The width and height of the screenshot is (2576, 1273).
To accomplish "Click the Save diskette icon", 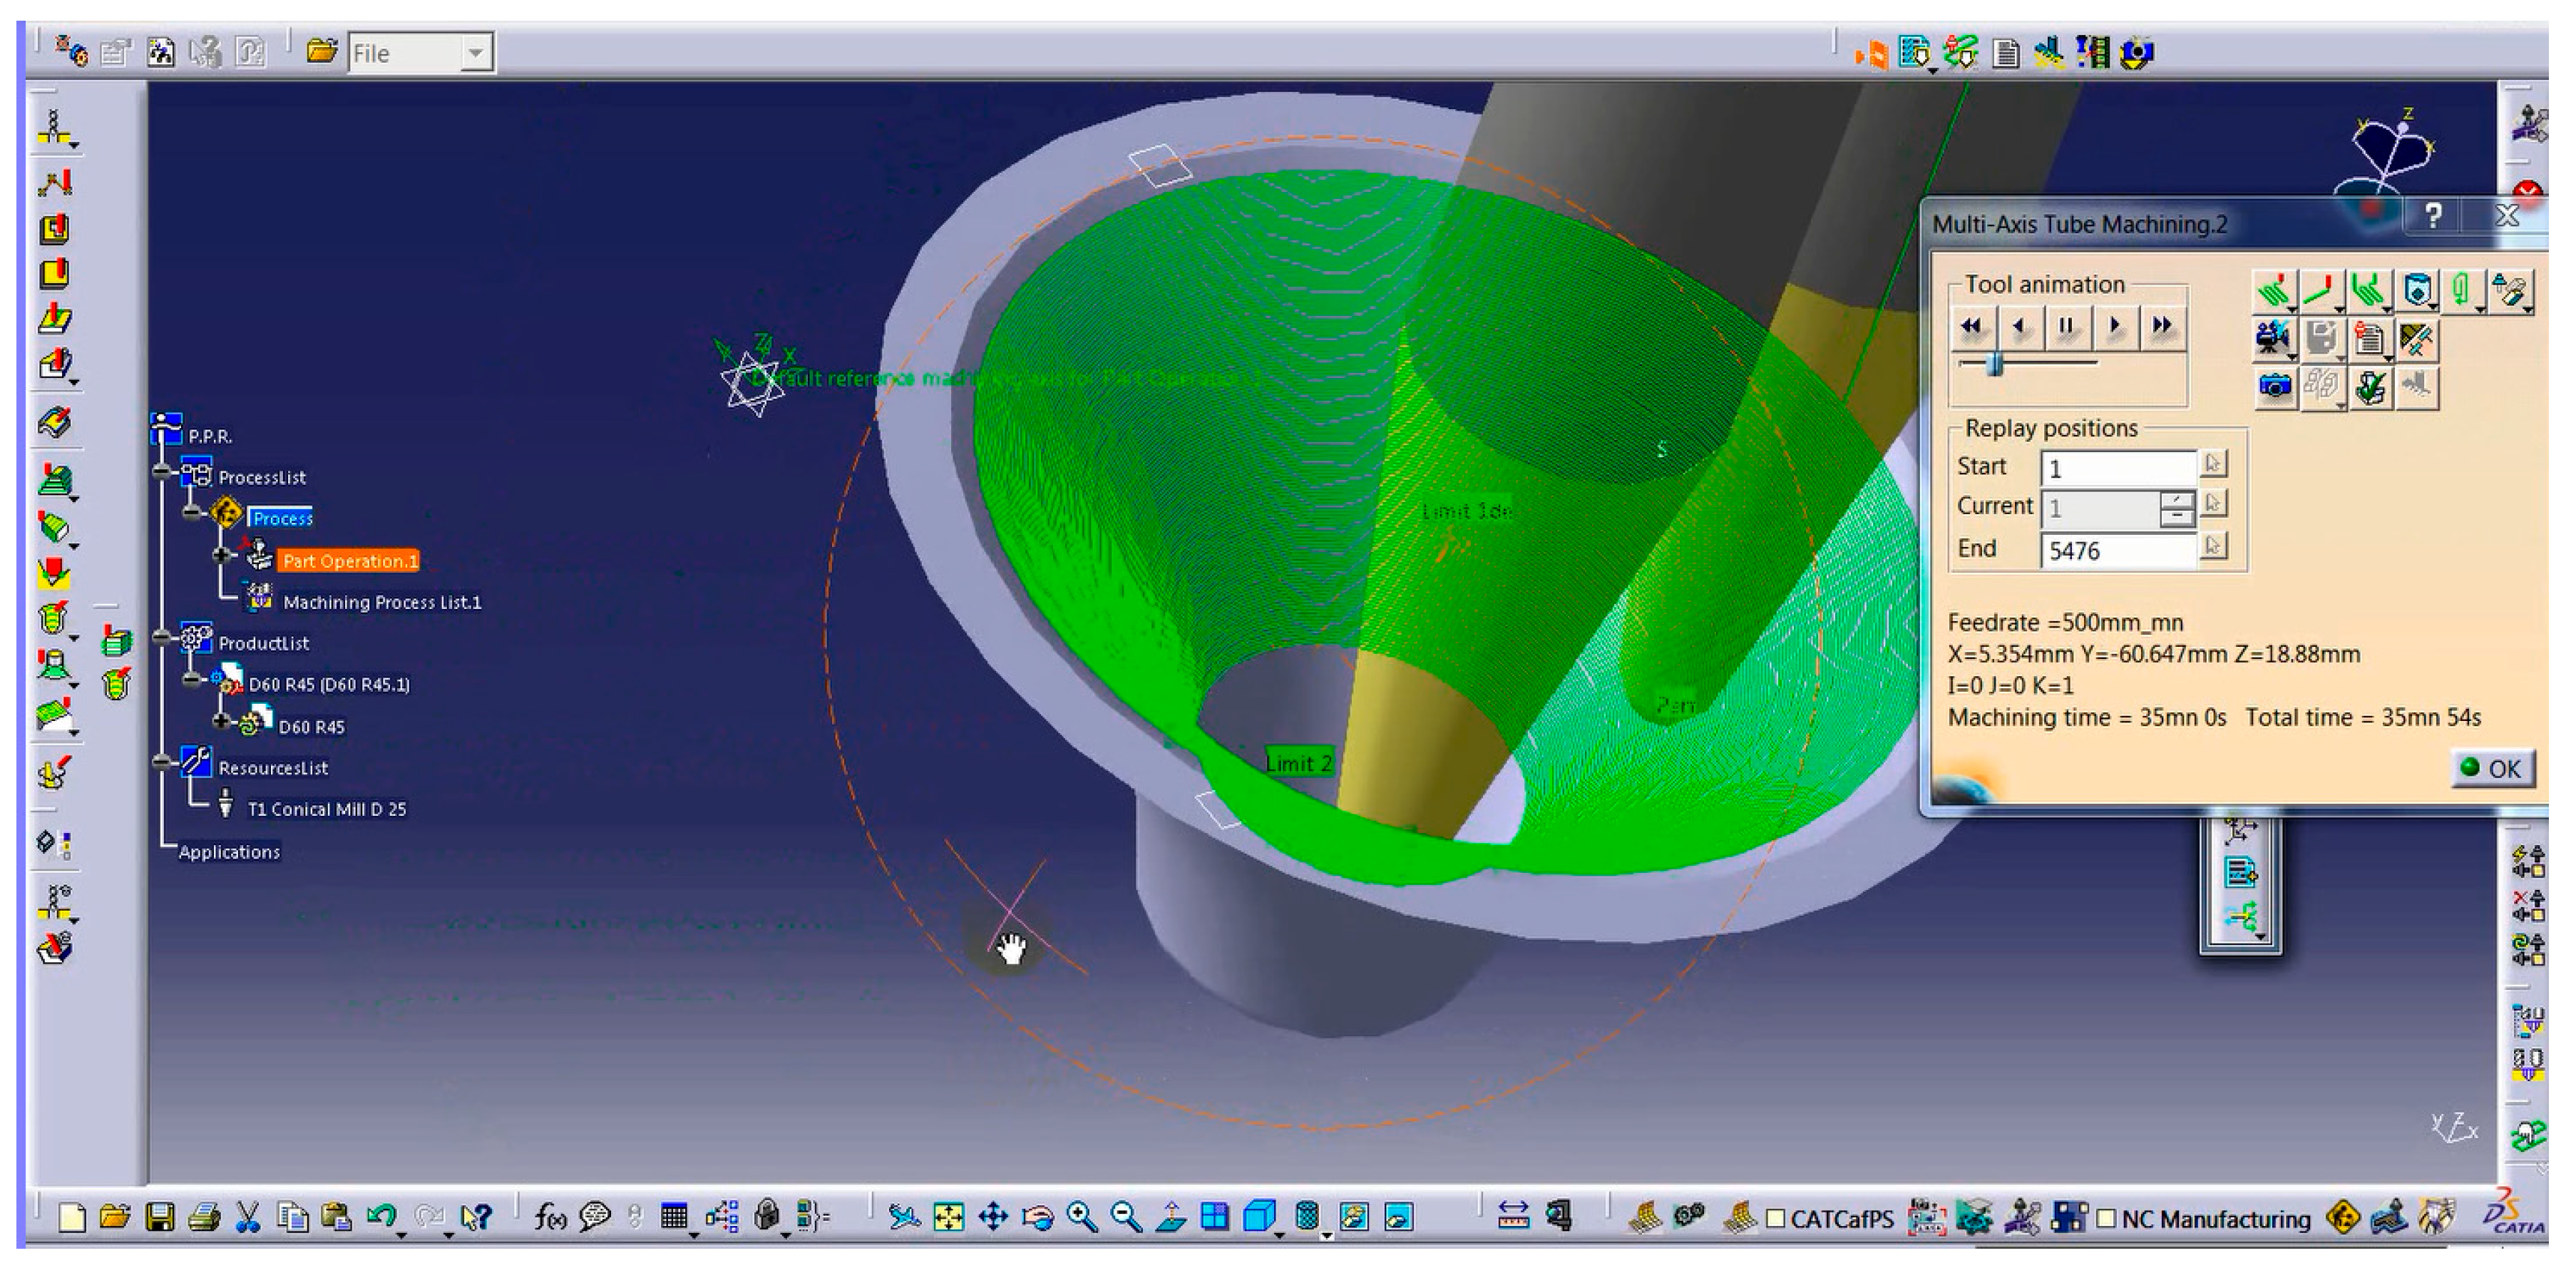I will 160,1217.
